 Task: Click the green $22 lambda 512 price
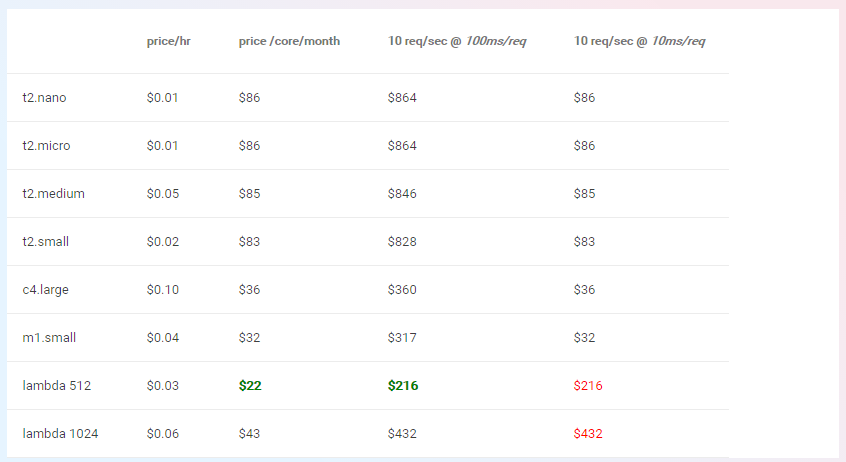pos(250,386)
